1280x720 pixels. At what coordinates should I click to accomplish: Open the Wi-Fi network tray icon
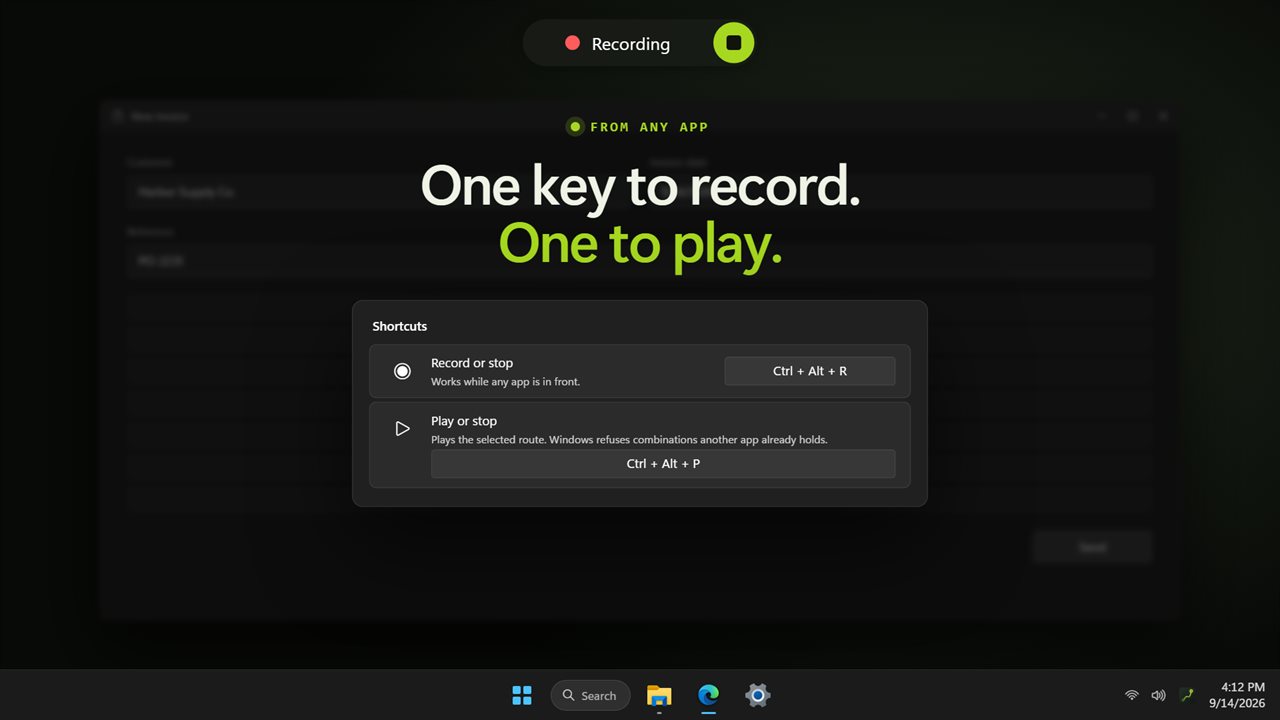(1132, 695)
